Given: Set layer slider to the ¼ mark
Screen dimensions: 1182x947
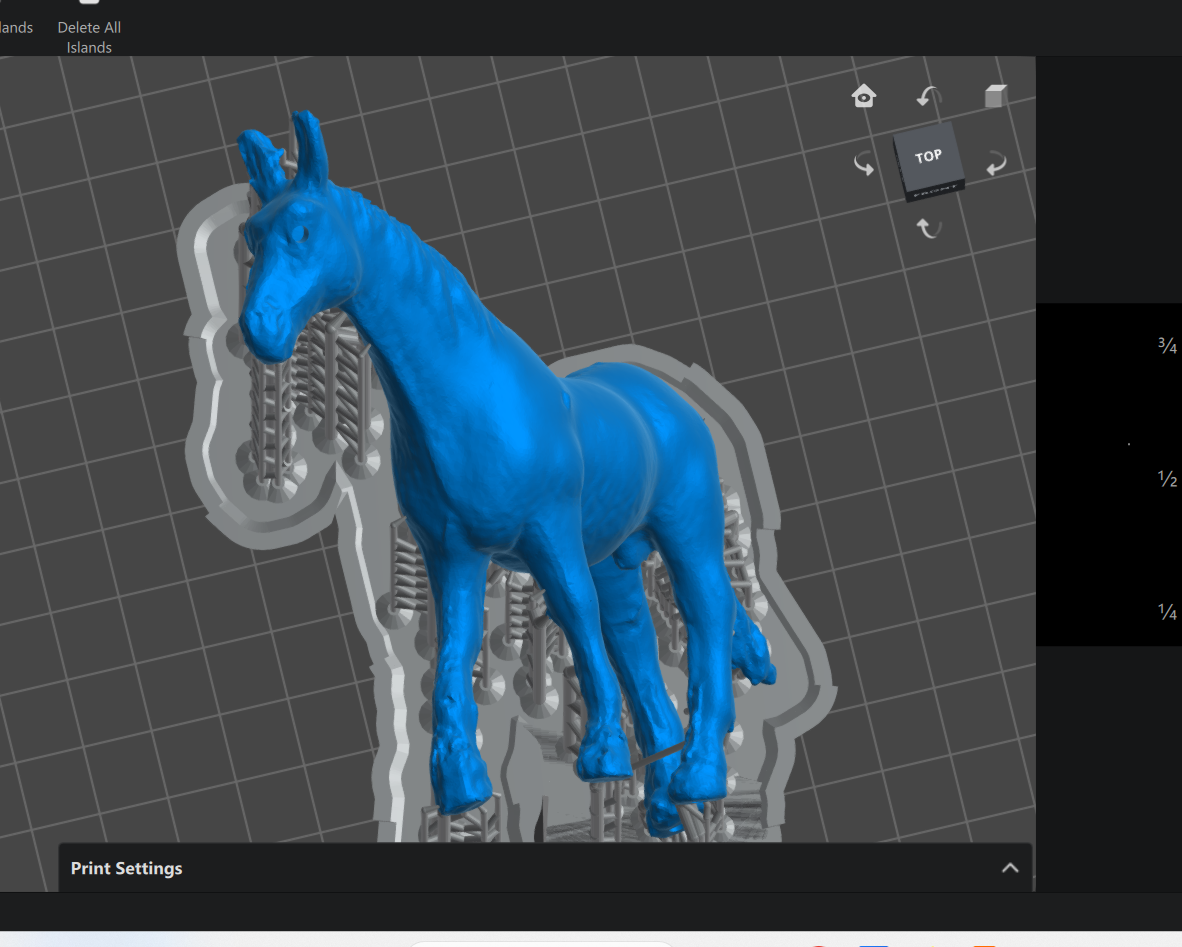Looking at the screenshot, I should point(1167,611).
